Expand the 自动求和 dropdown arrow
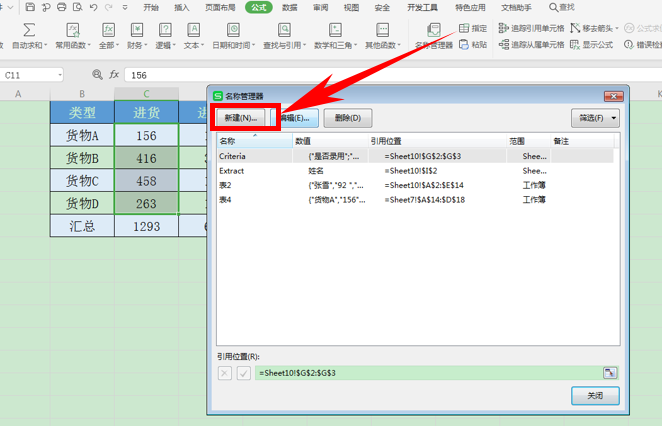The width and height of the screenshot is (664, 426). (x=45, y=45)
